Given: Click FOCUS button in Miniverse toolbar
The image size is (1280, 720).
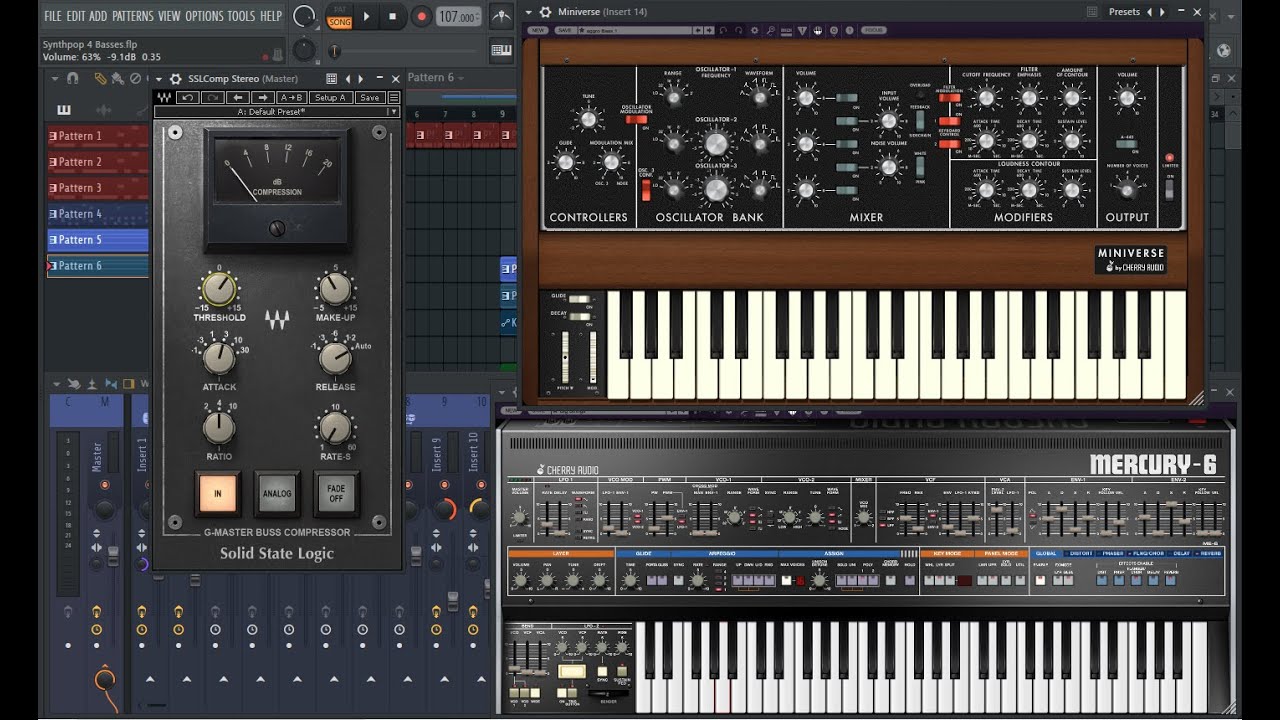Looking at the screenshot, I should click(873, 30).
